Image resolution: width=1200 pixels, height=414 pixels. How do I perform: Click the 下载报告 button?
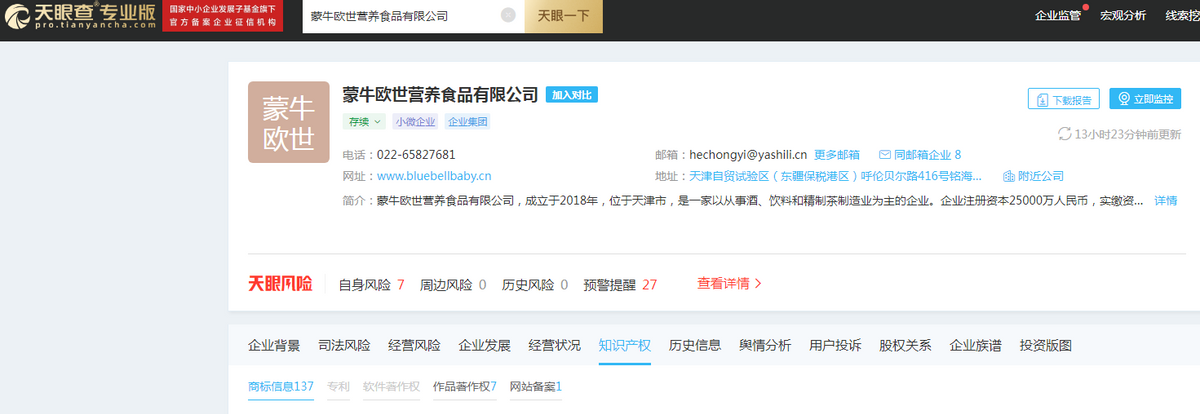pos(1064,99)
